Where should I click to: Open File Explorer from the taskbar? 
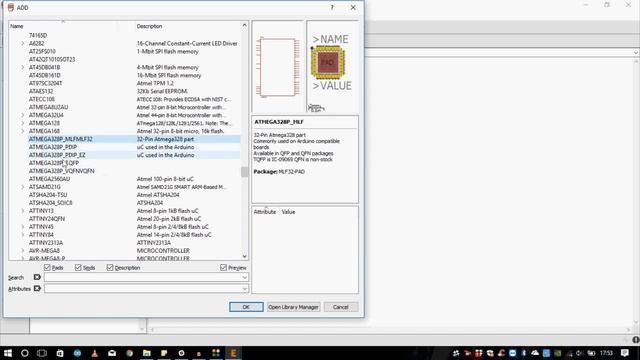147,353
